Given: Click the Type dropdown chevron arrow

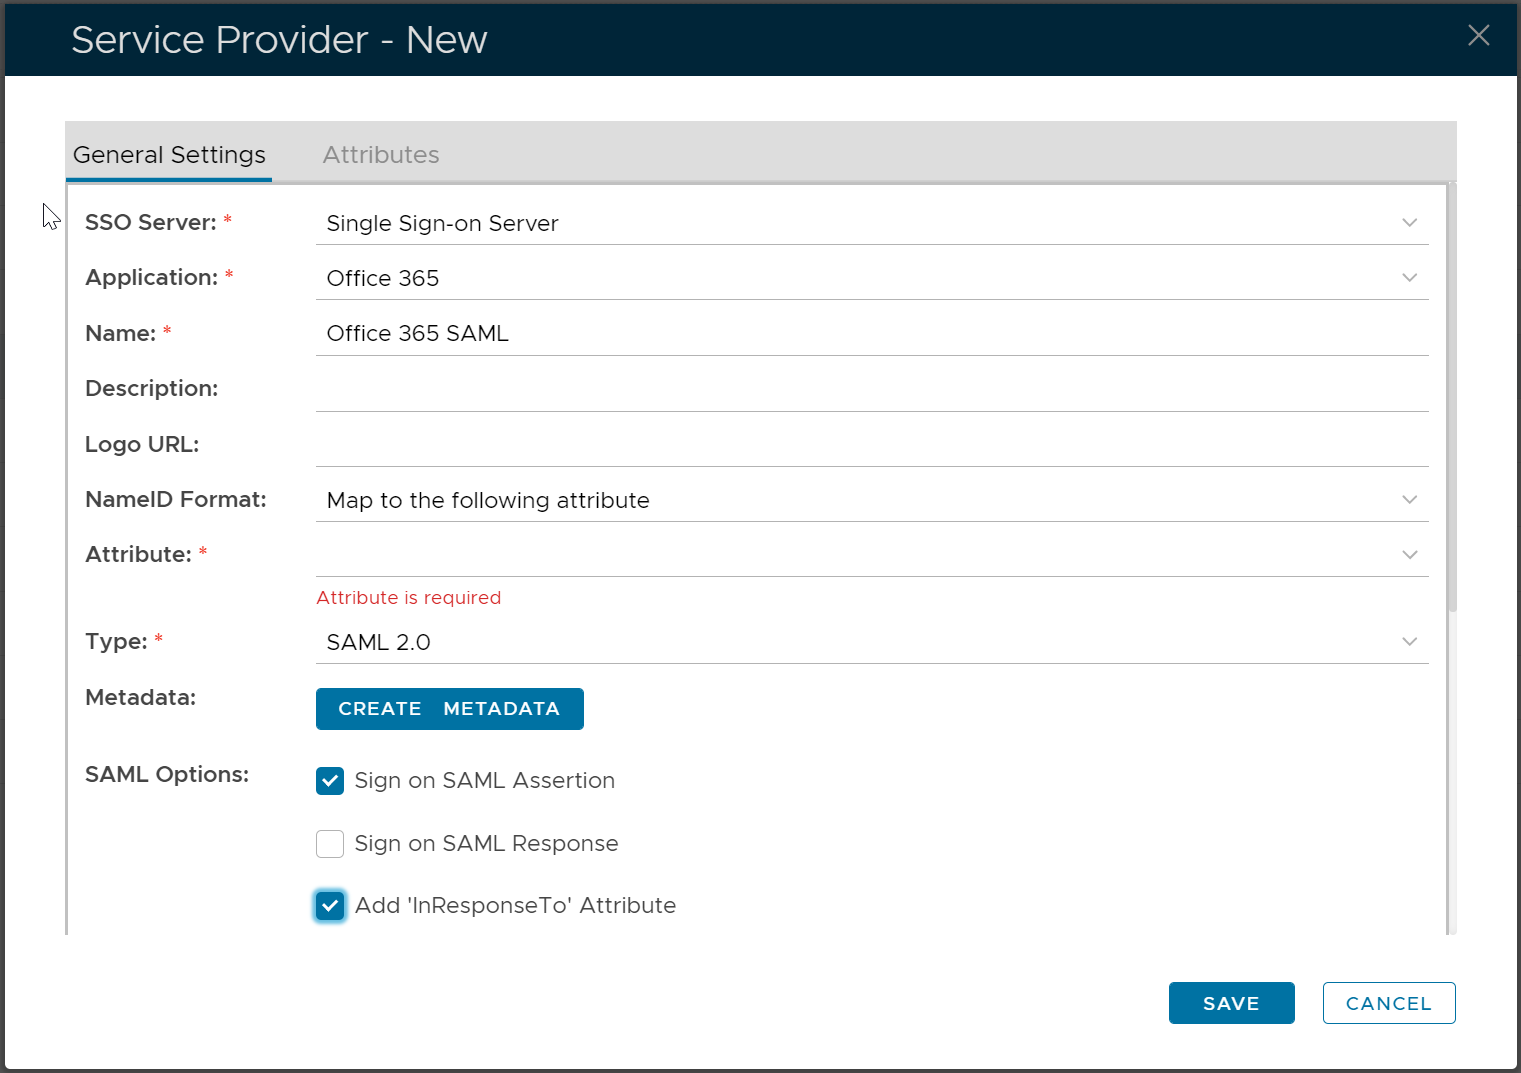Looking at the screenshot, I should click(1409, 642).
